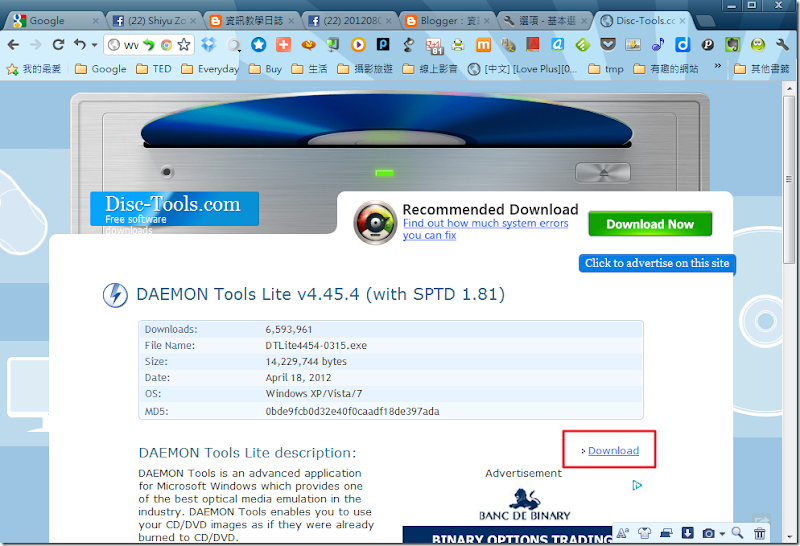Click the address bar URL field

pyautogui.click(x=131, y=45)
